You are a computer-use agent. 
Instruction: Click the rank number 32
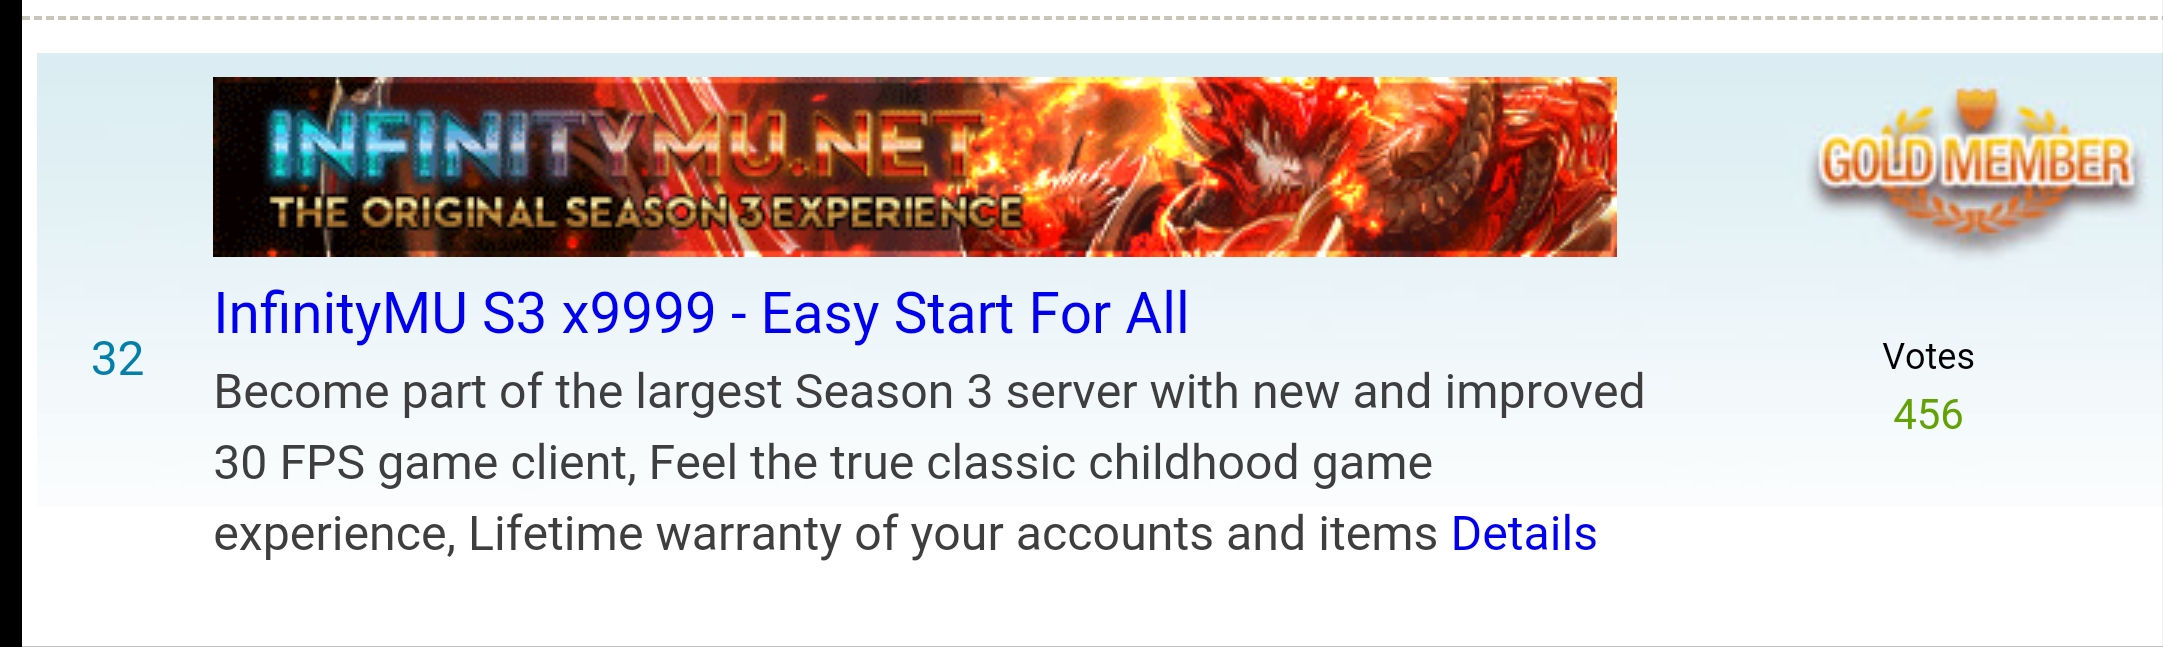click(117, 359)
